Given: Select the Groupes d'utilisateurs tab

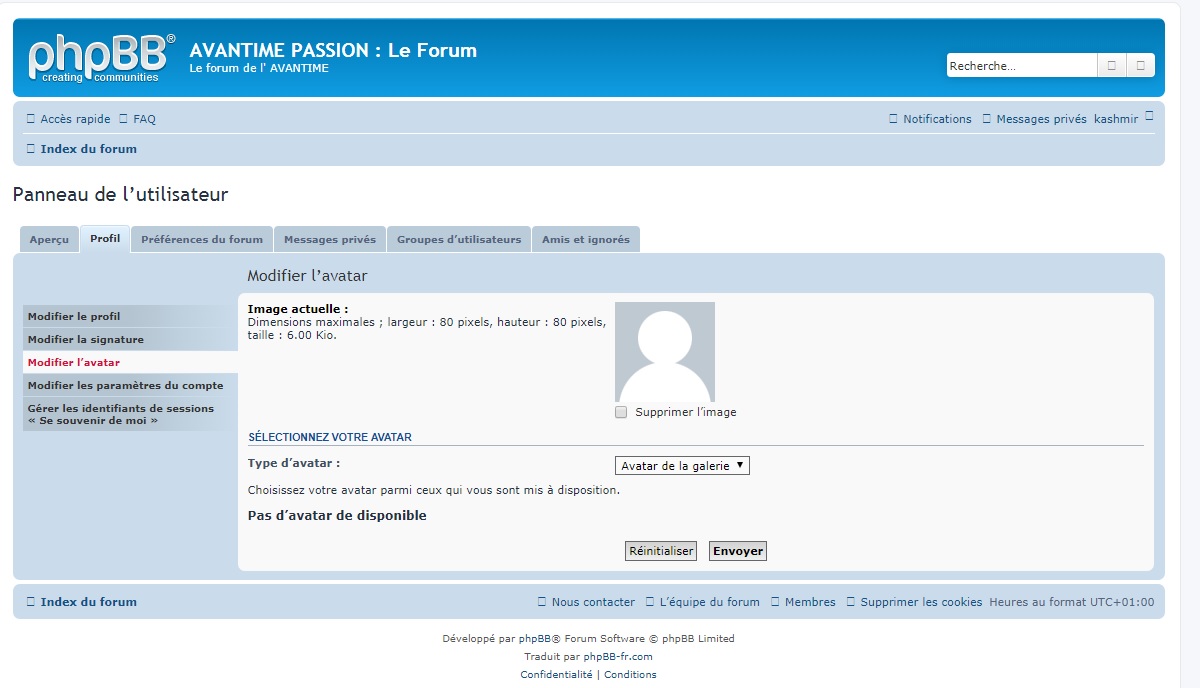Looking at the screenshot, I should 459,240.
